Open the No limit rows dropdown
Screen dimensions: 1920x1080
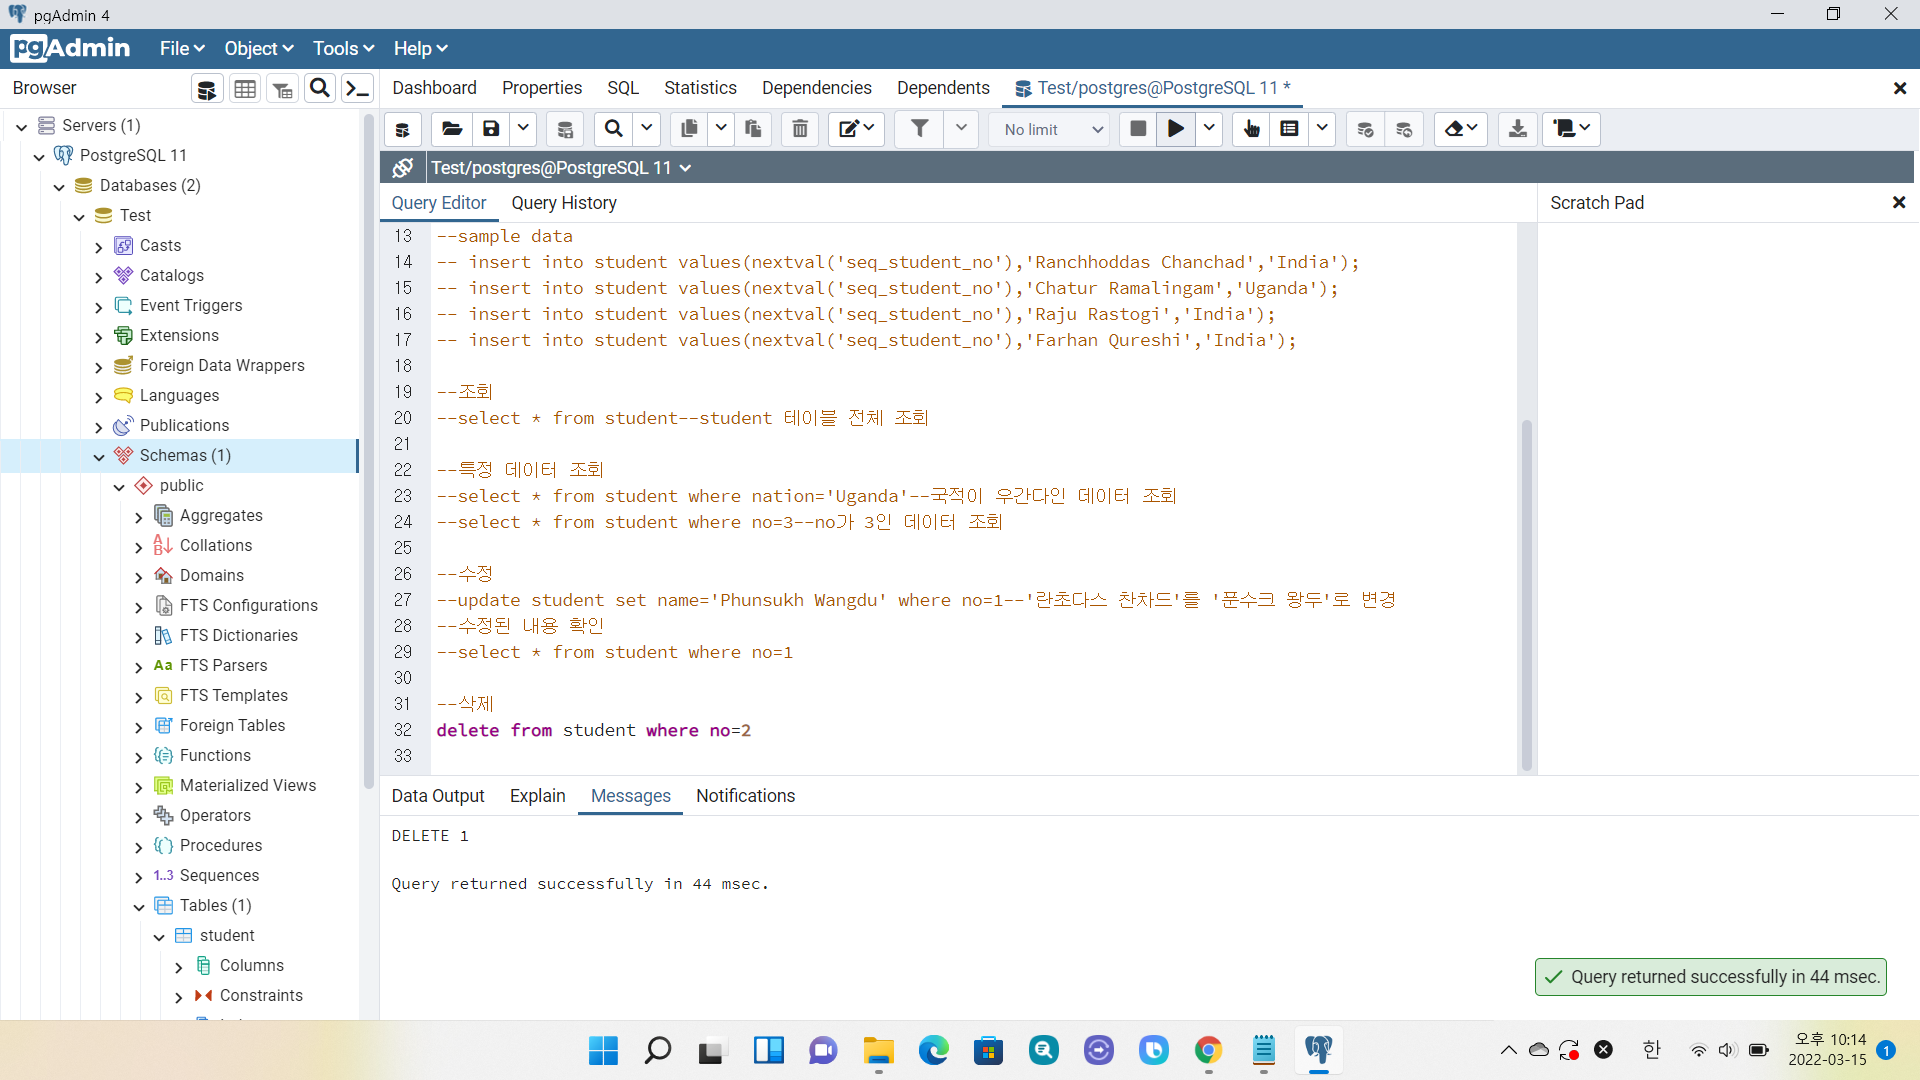1052,129
